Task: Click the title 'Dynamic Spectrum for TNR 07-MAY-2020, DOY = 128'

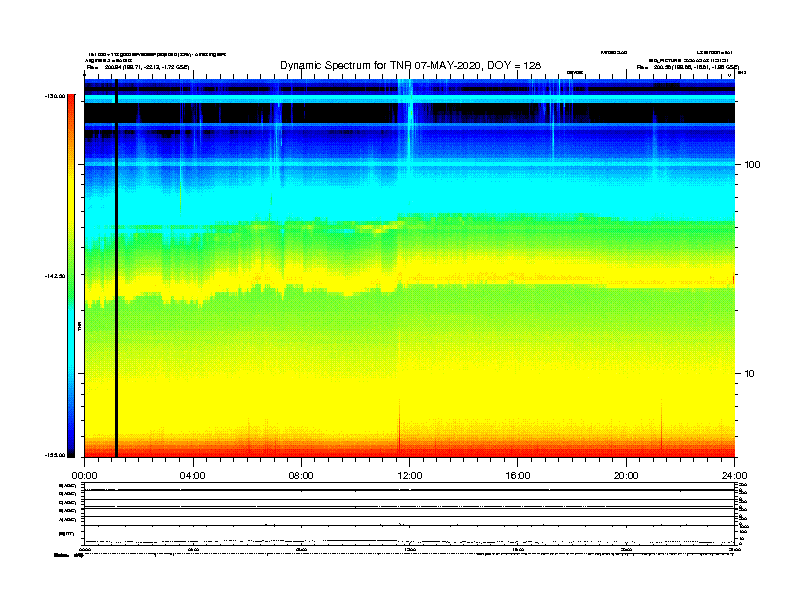Action: pyautogui.click(x=410, y=66)
